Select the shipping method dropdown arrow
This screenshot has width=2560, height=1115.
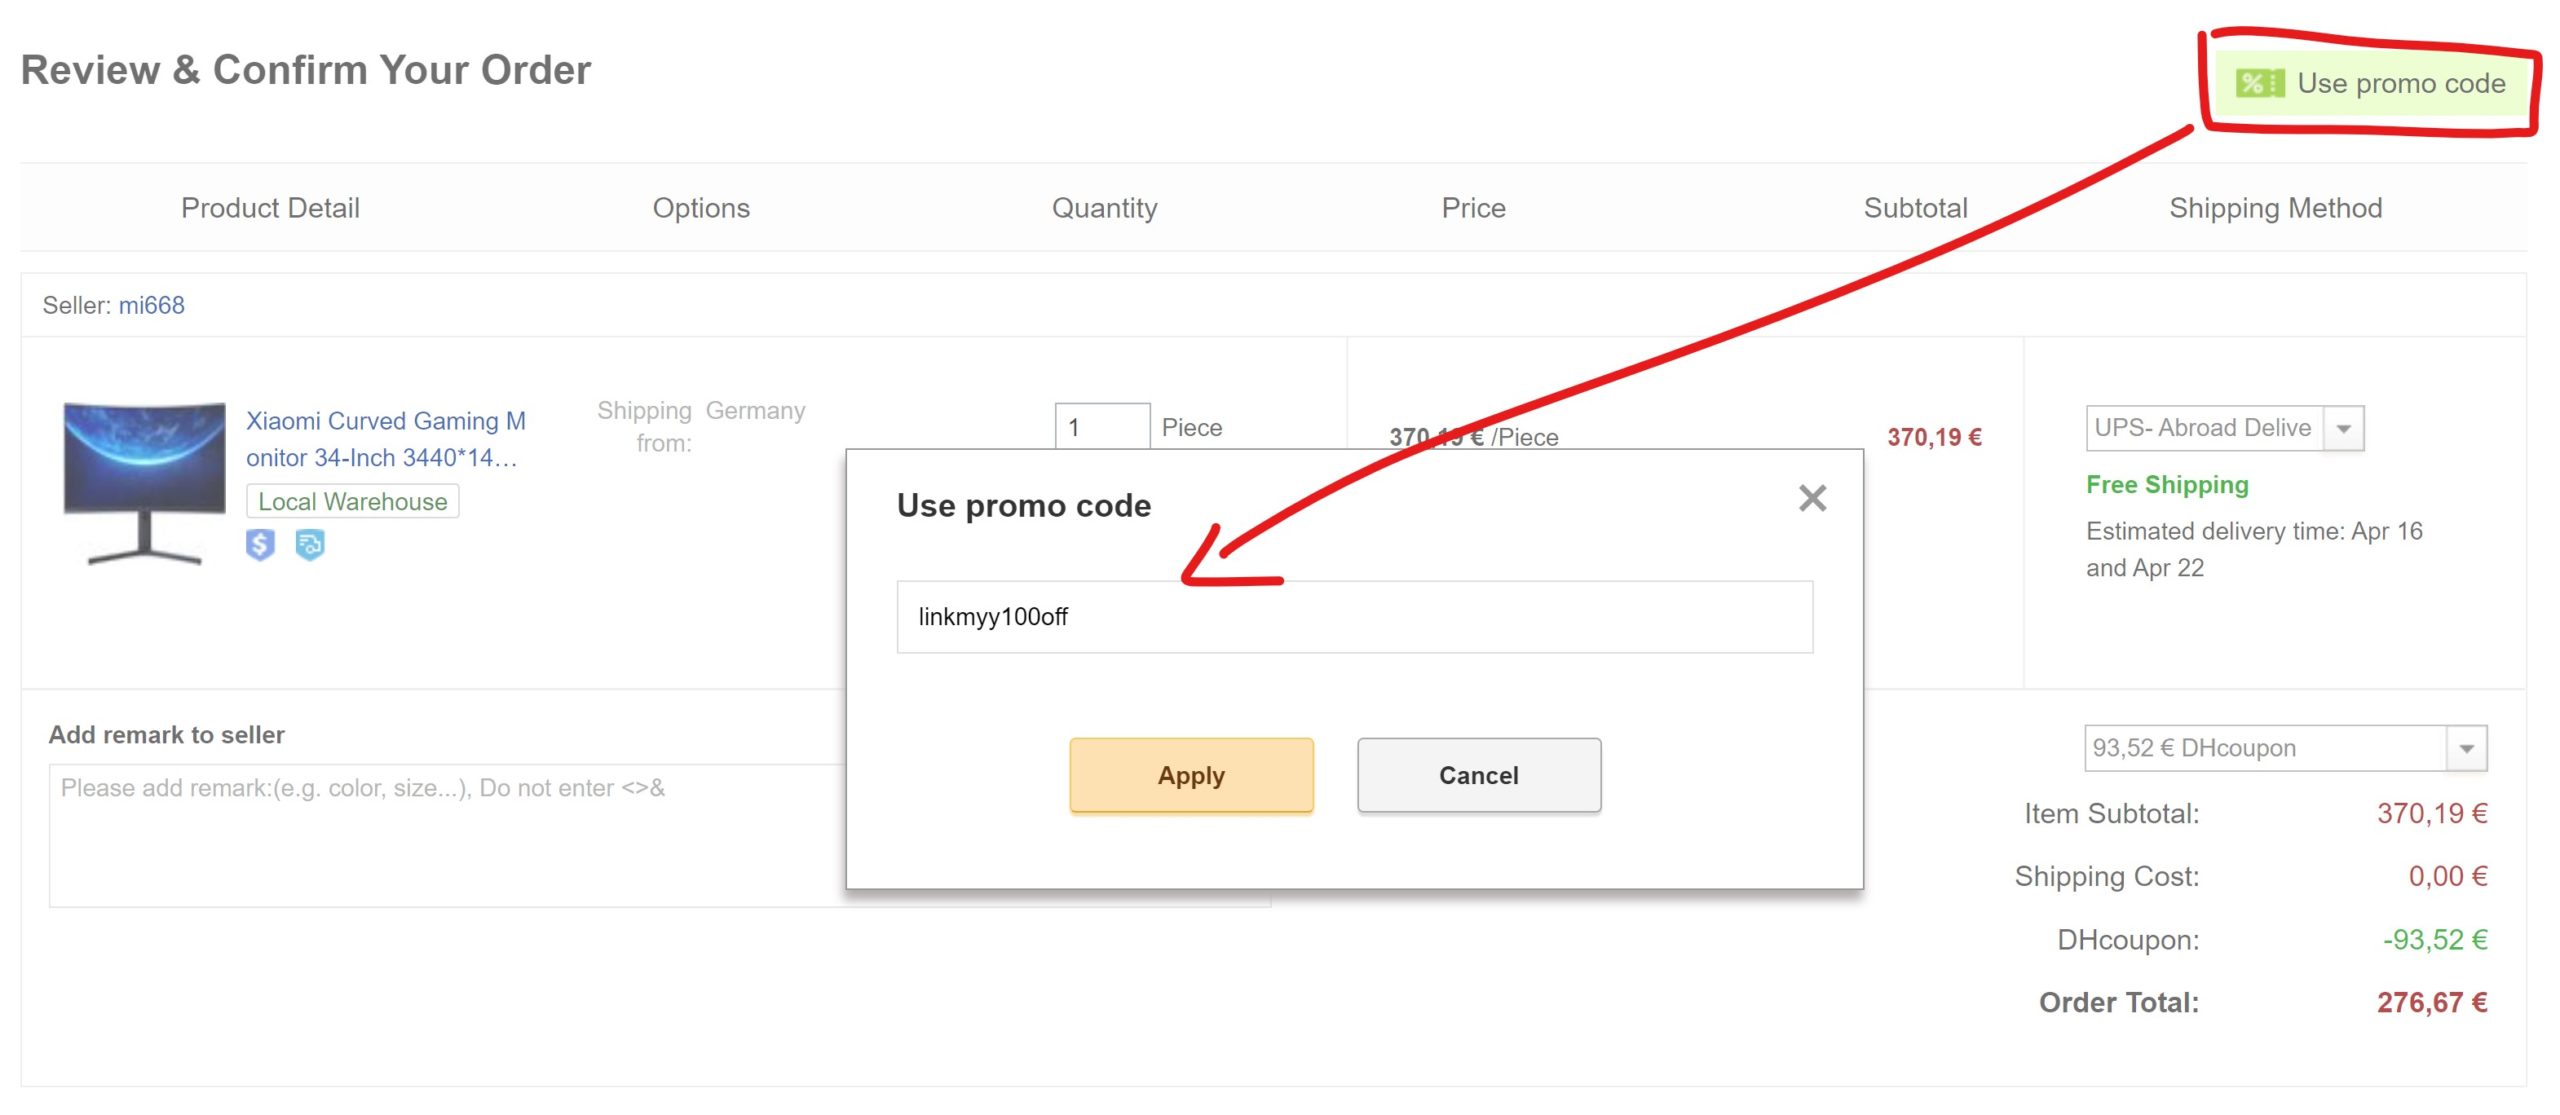[x=2346, y=428]
